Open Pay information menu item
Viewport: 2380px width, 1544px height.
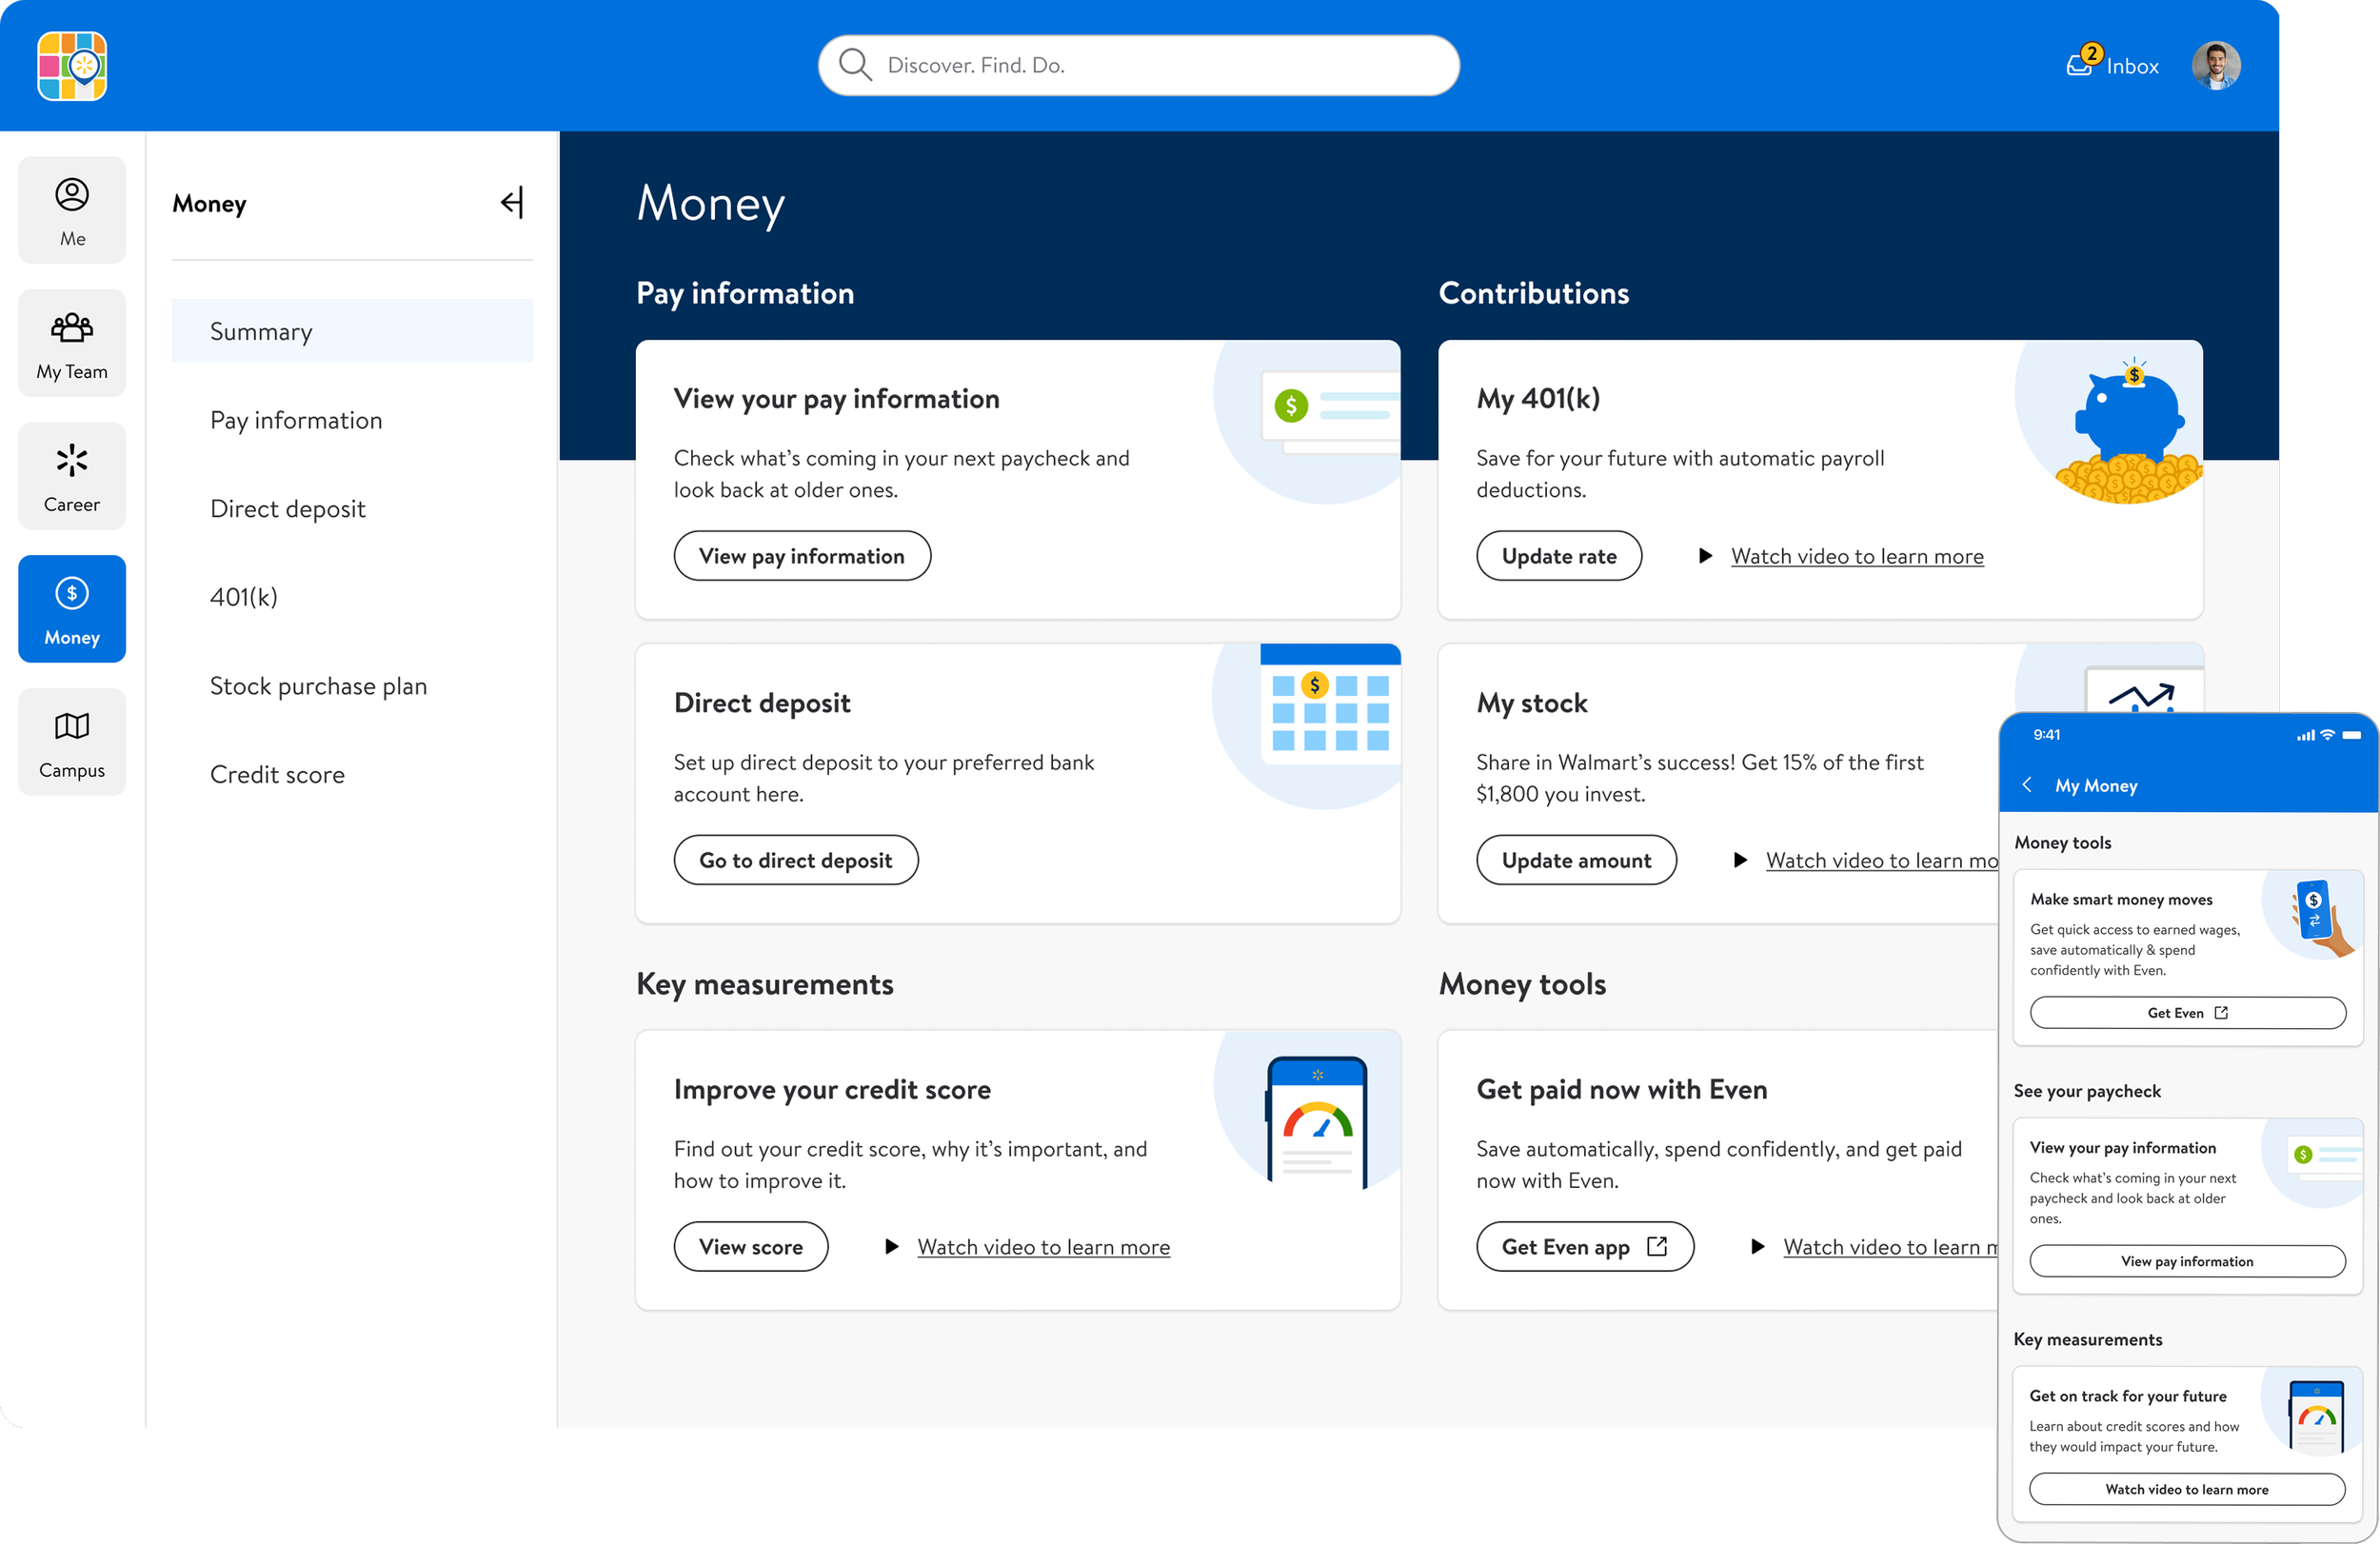tap(296, 420)
